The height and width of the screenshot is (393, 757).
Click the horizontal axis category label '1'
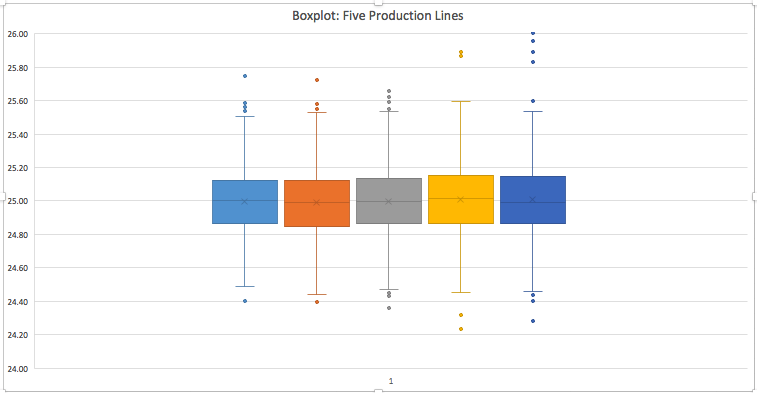391,381
